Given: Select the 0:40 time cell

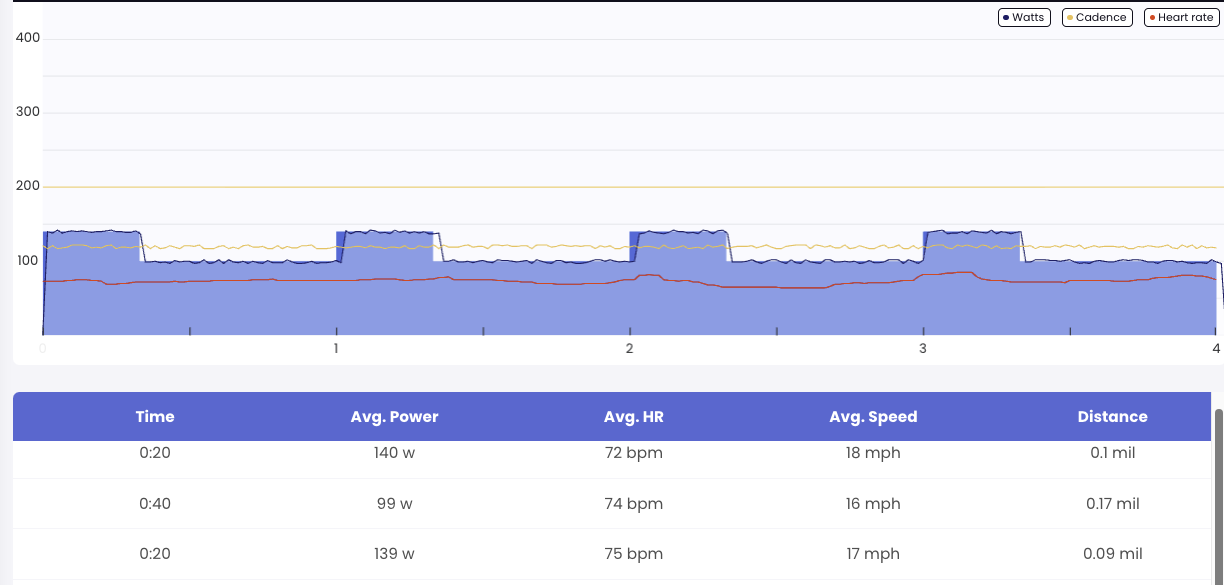Looking at the screenshot, I should coord(155,504).
